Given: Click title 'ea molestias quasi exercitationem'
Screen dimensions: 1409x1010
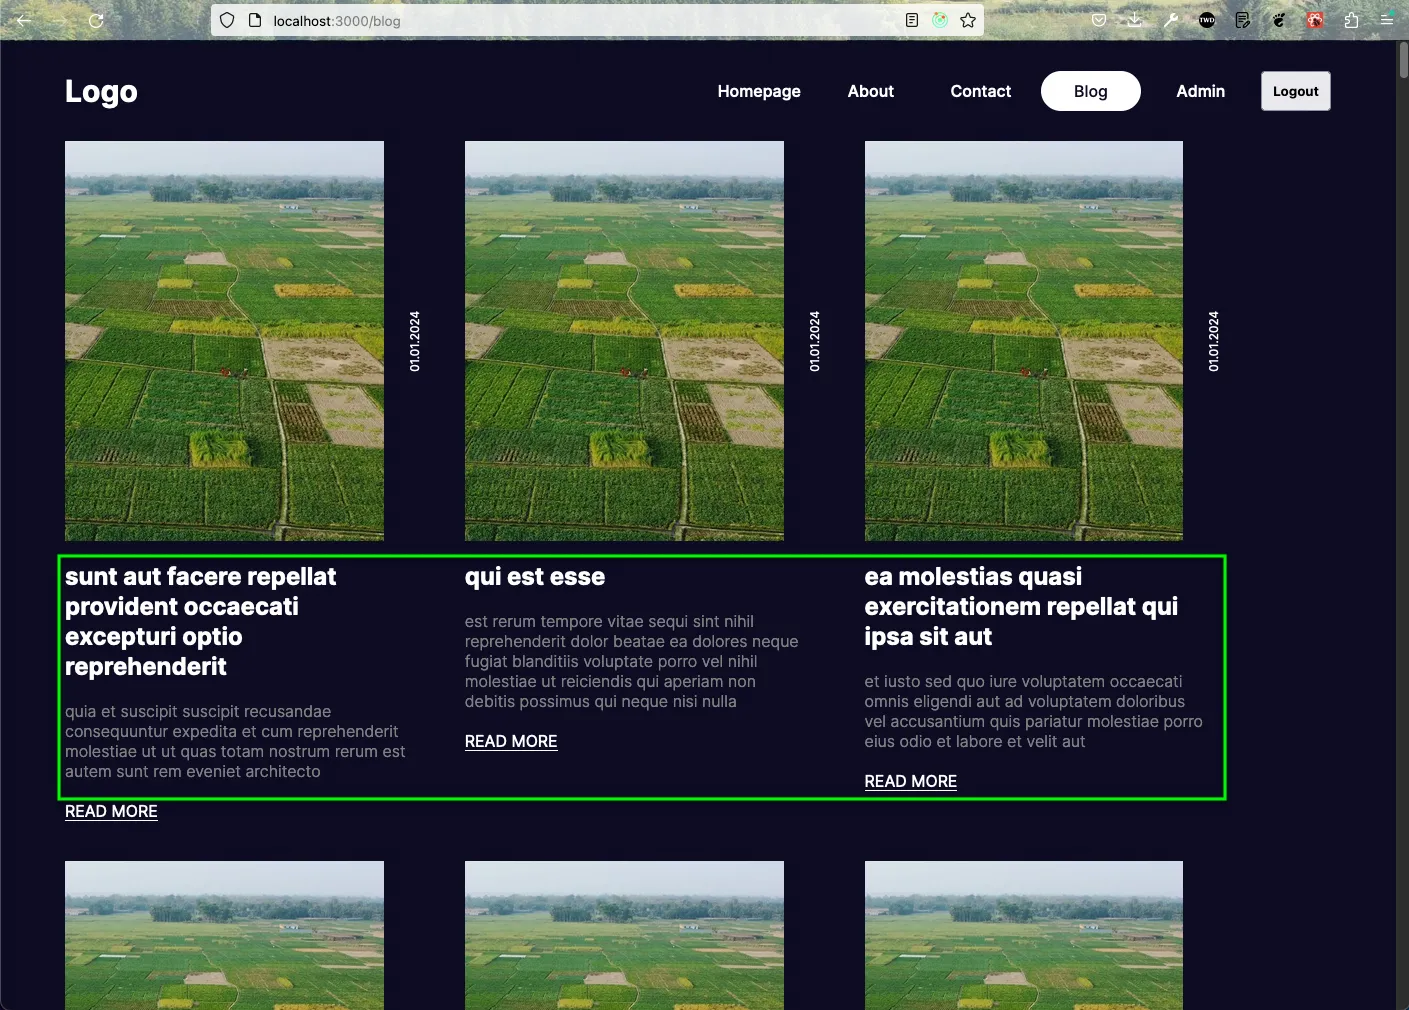Looking at the screenshot, I should (x=1021, y=607).
